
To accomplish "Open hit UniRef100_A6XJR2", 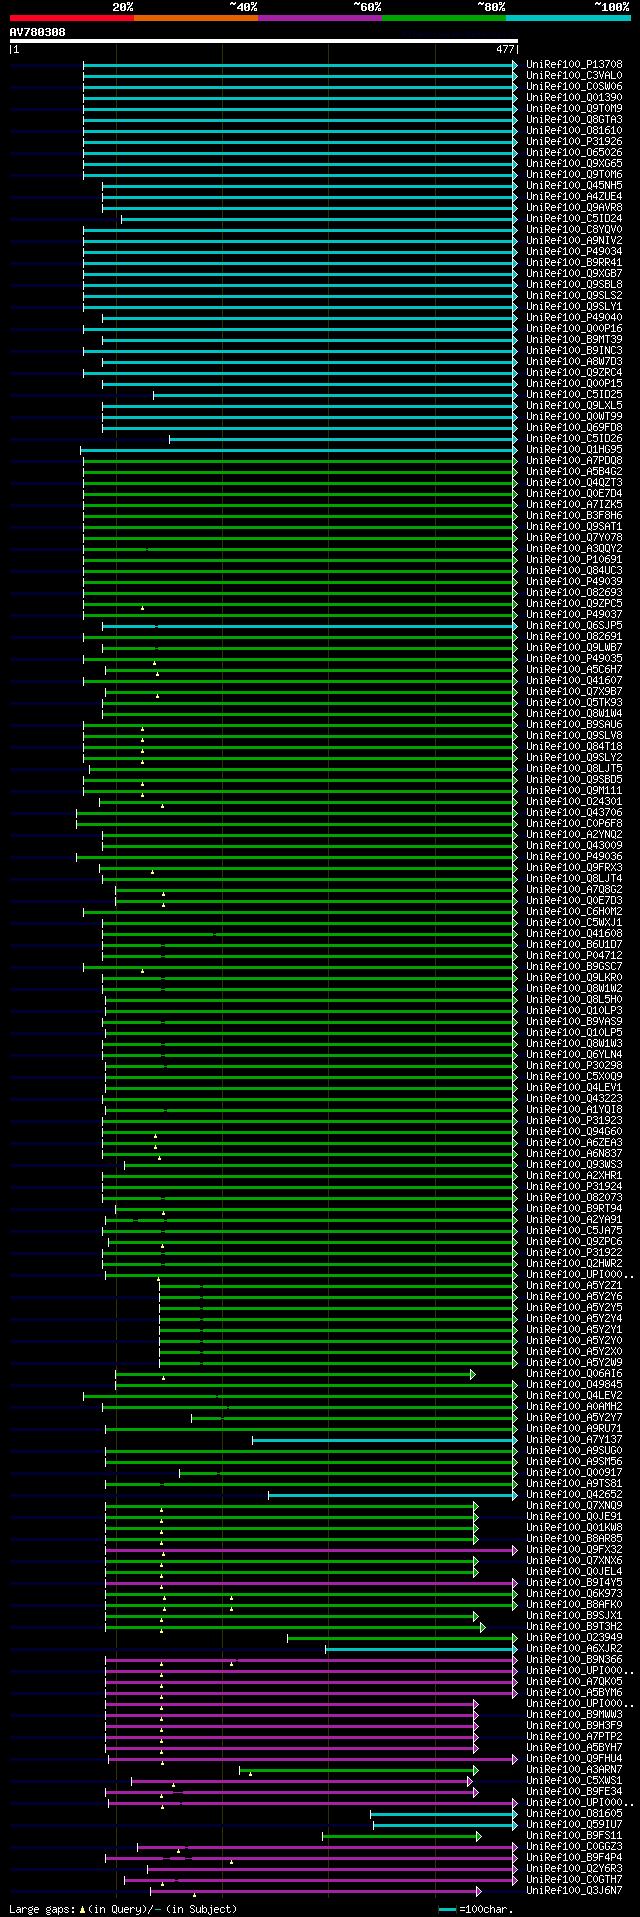I will tap(574, 1649).
